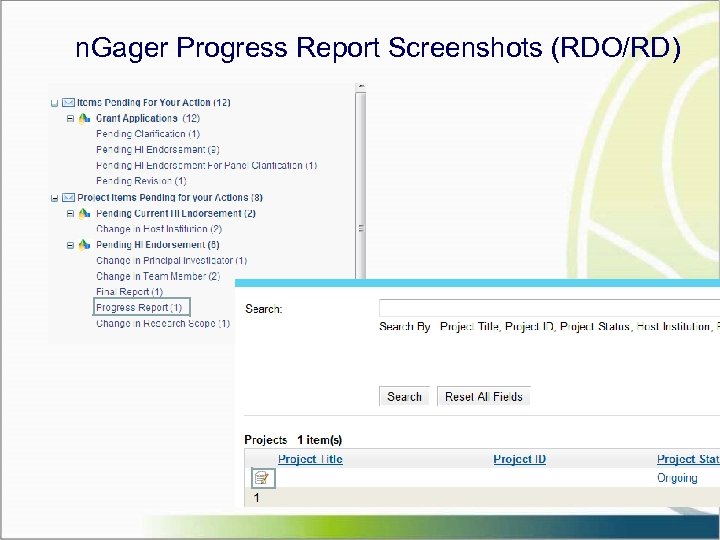Sort by Project ID column header
720x540 pixels.
pyautogui.click(x=519, y=459)
